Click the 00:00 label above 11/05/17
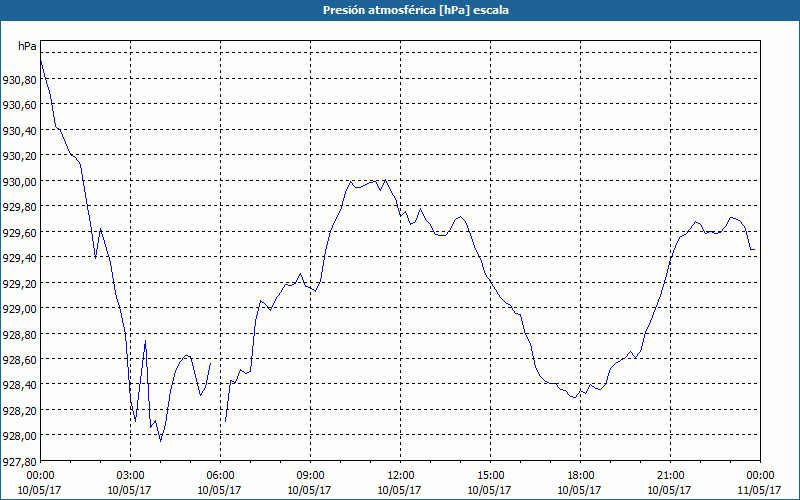 pos(760,476)
